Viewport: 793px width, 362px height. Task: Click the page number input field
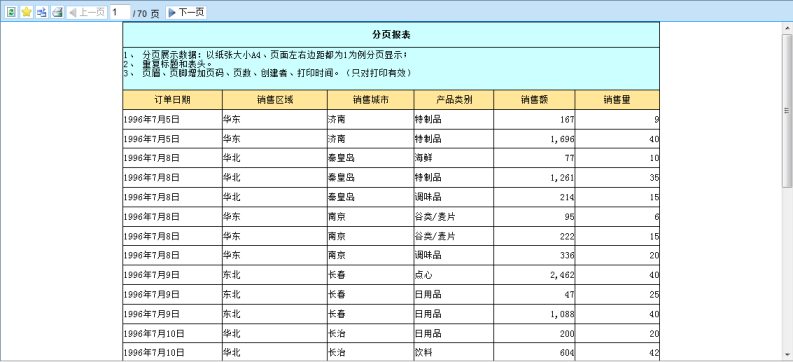(x=120, y=13)
